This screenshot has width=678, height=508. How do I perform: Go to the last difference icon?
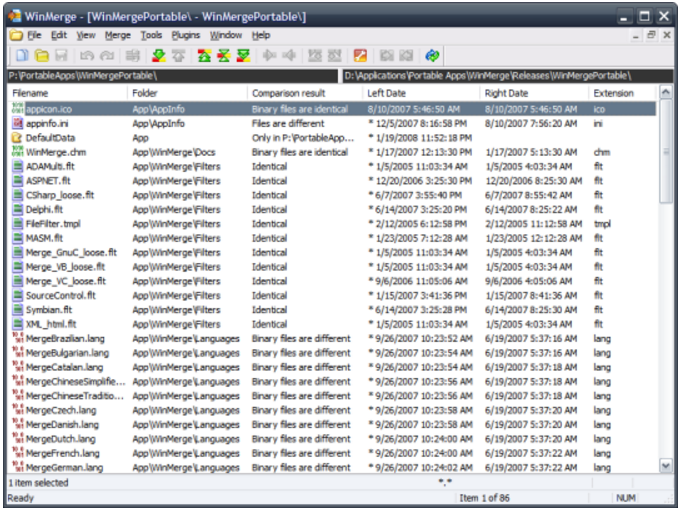(x=243, y=55)
